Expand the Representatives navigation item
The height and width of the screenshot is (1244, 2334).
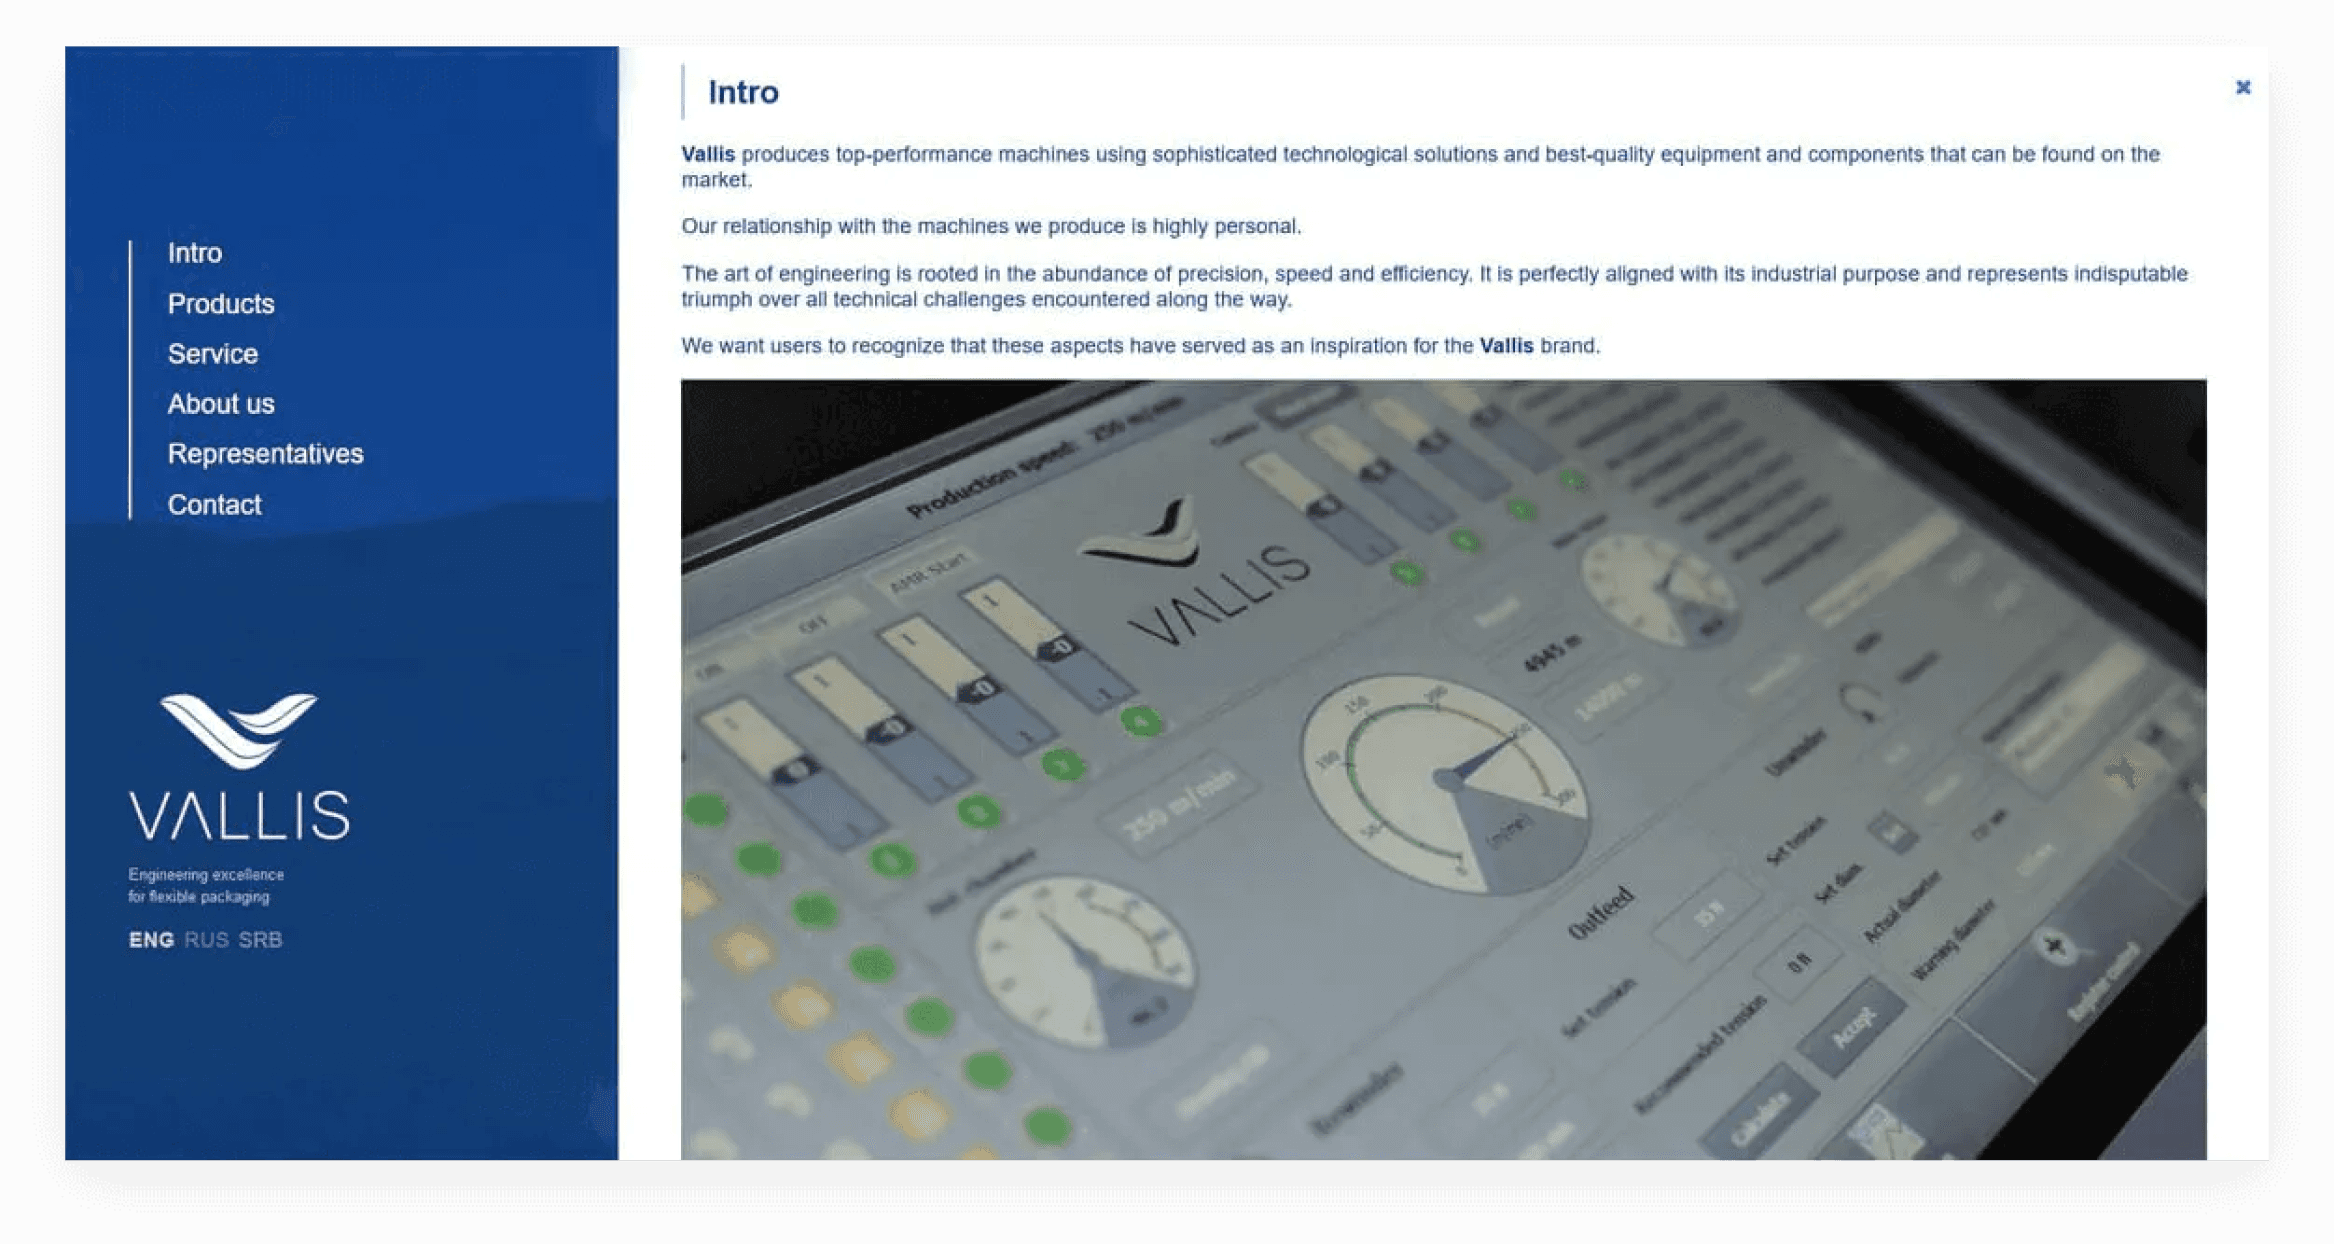[267, 452]
